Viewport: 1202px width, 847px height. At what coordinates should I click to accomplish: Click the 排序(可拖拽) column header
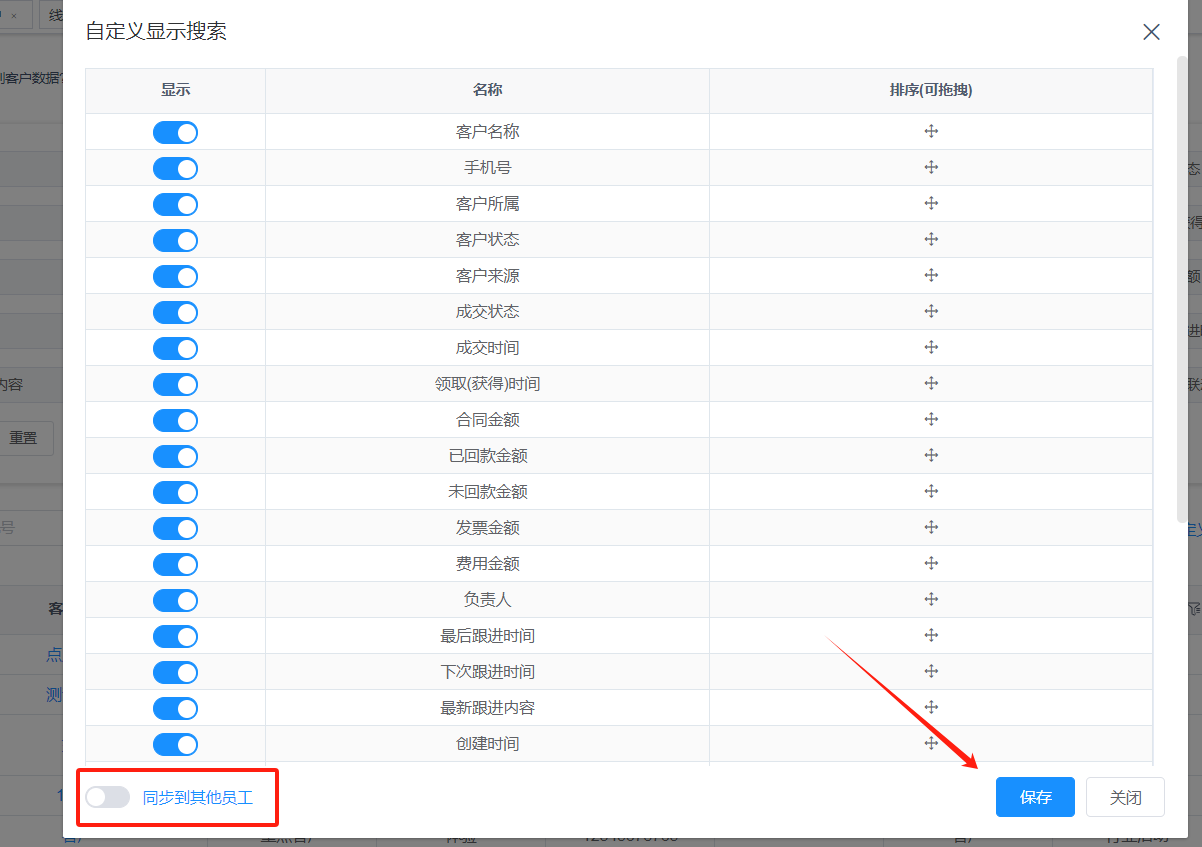(x=931, y=90)
